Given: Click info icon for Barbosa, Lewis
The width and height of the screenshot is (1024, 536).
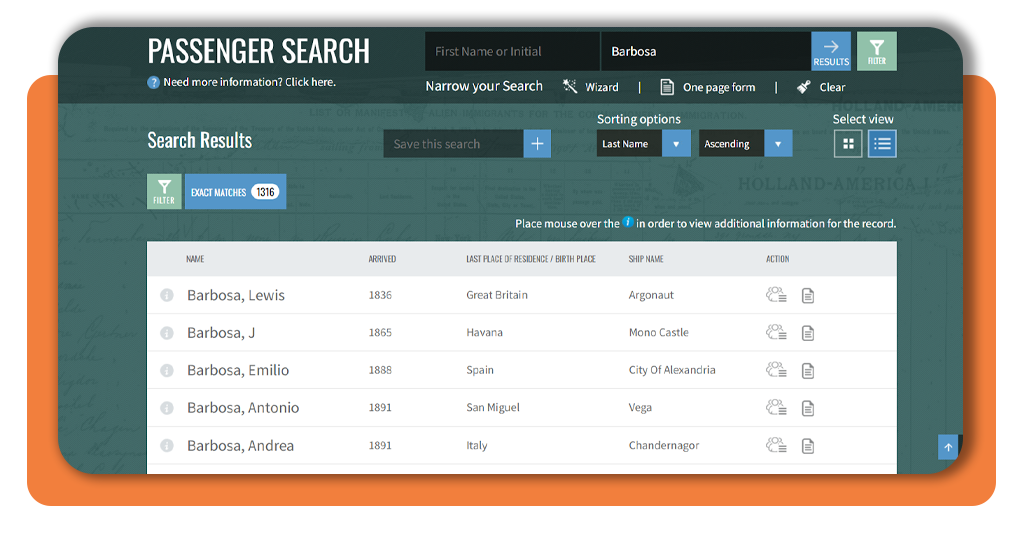Looking at the screenshot, I should point(167,295).
